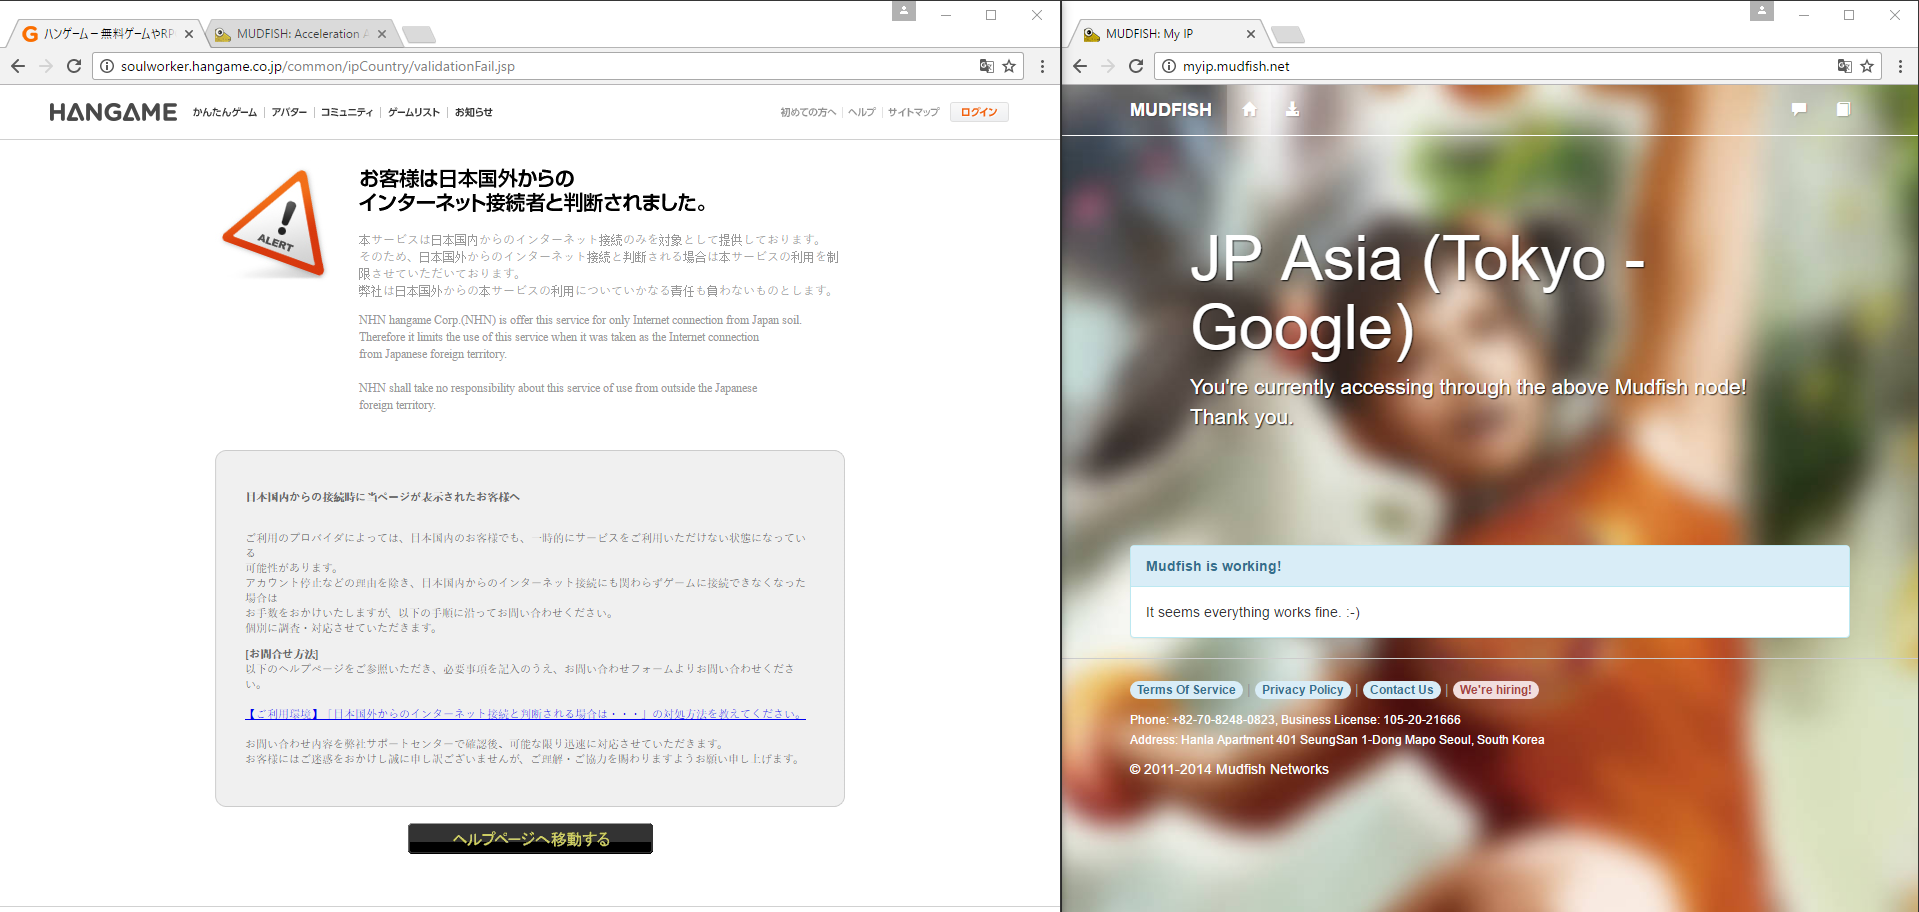View site info for myip.mudfish.net
Viewport: 1919px width, 912px height.
1169,66
